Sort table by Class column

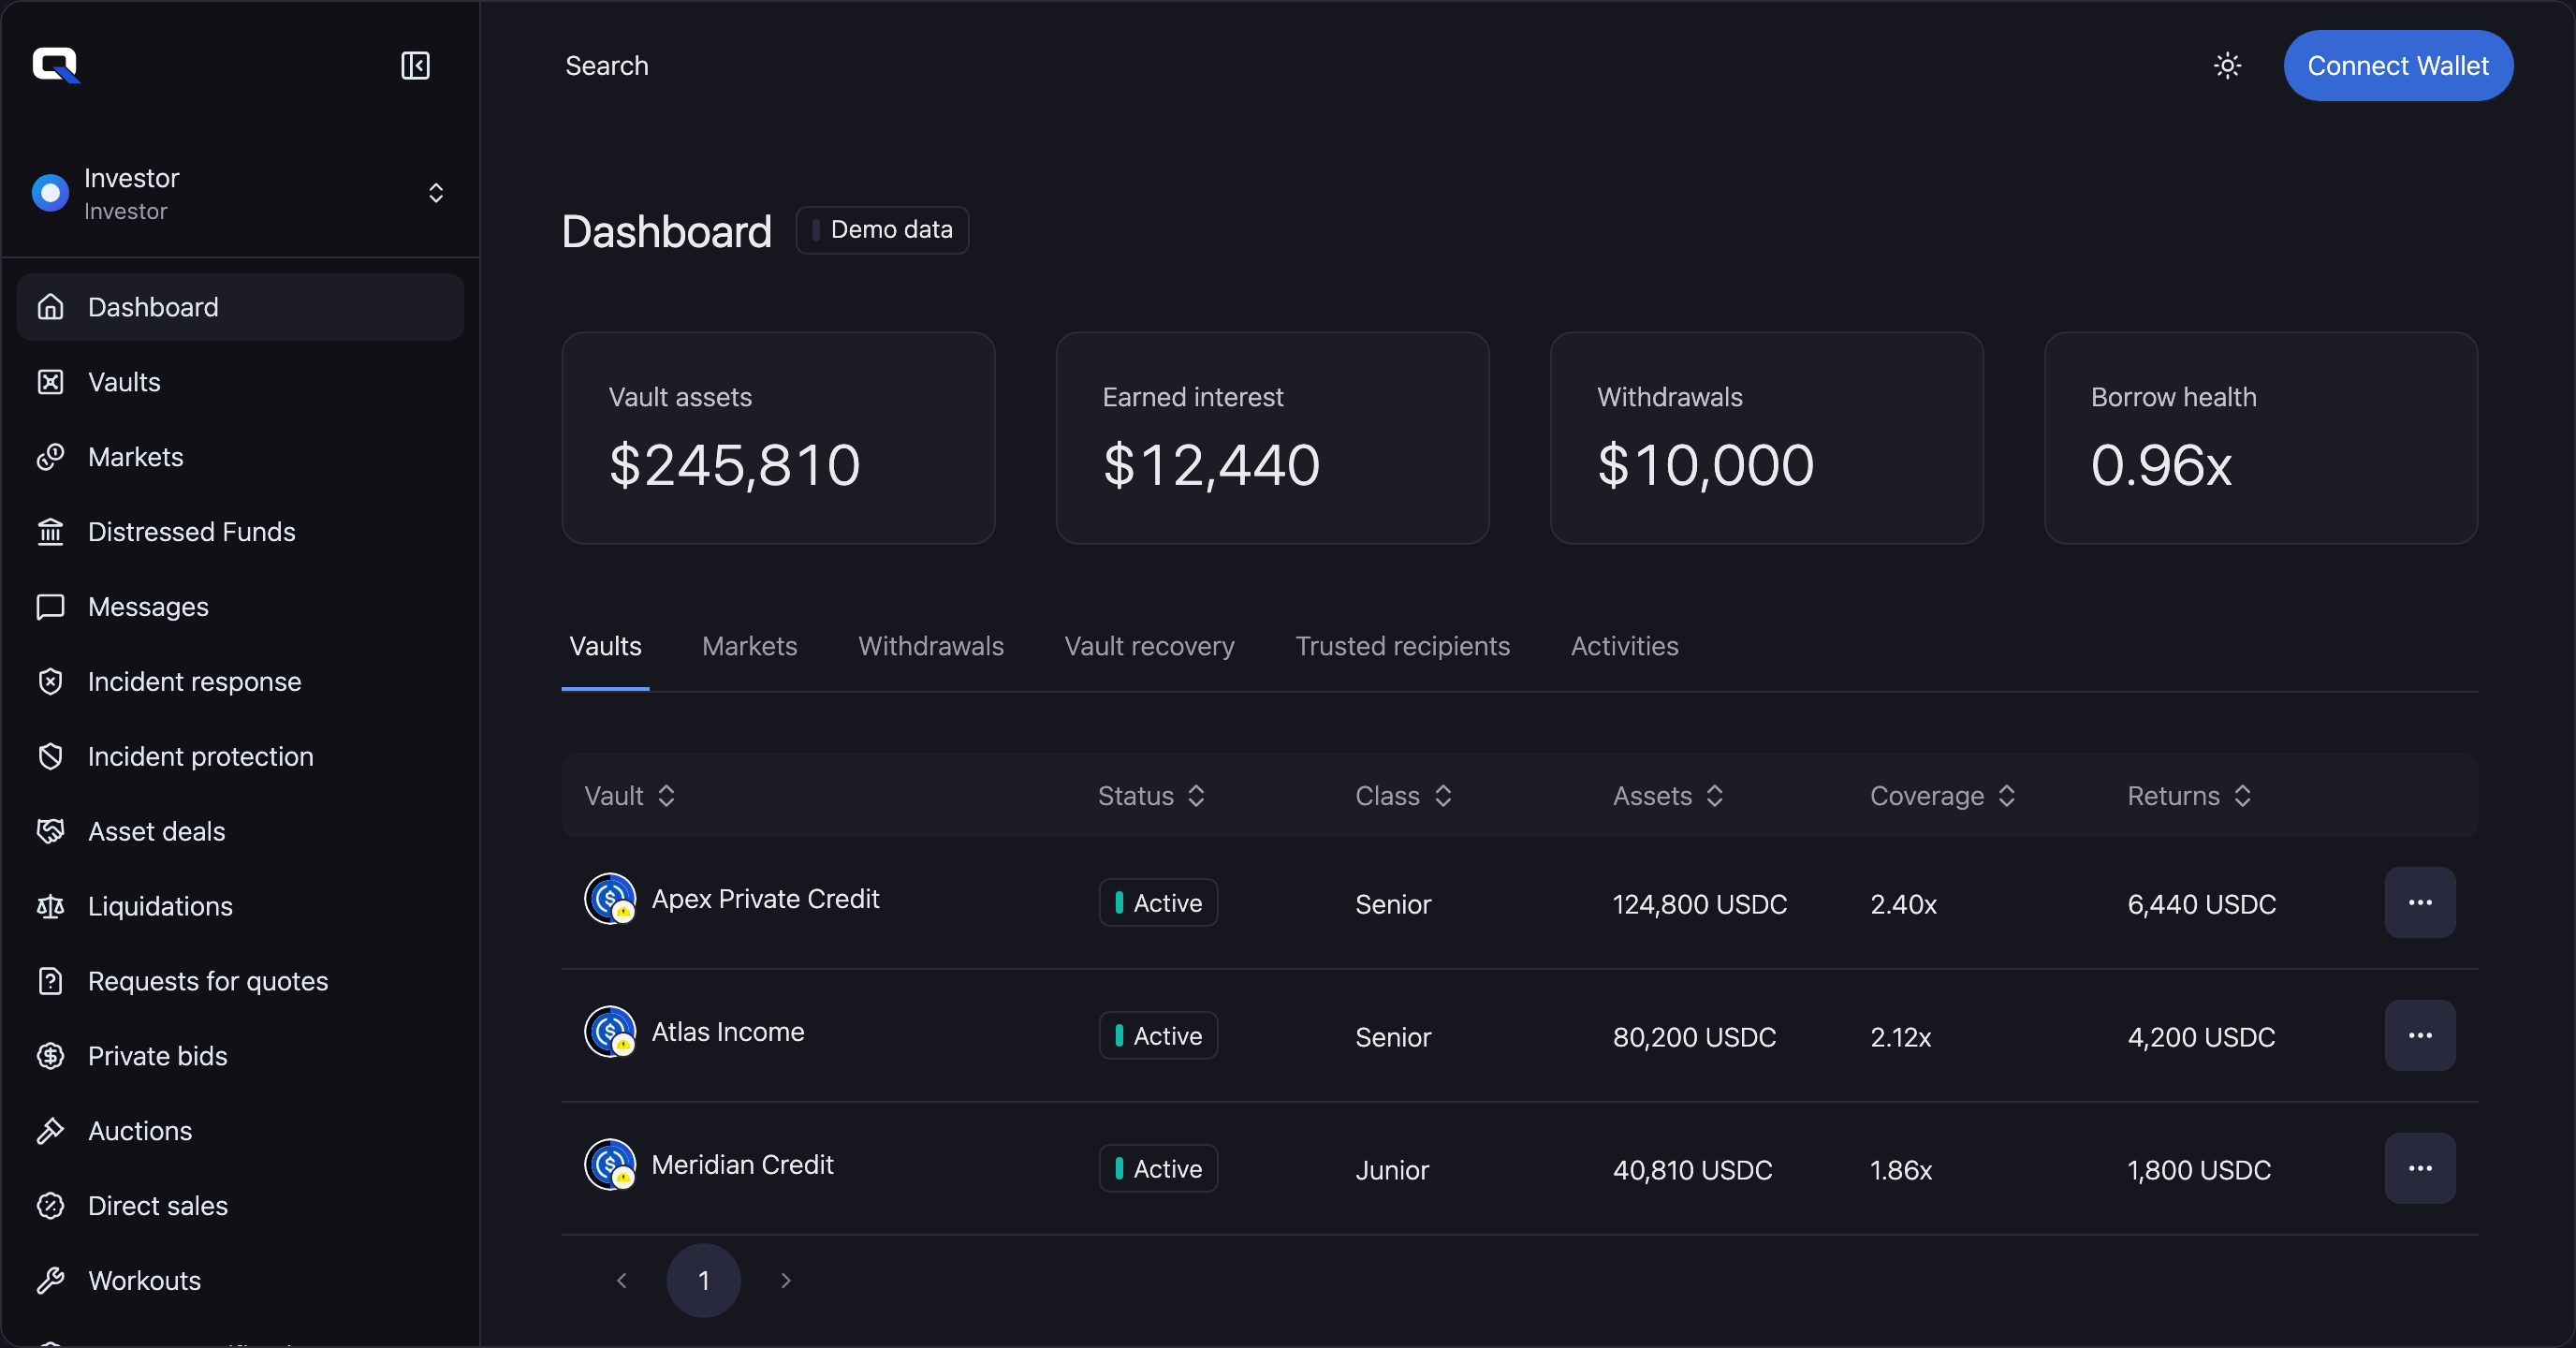1404,796
